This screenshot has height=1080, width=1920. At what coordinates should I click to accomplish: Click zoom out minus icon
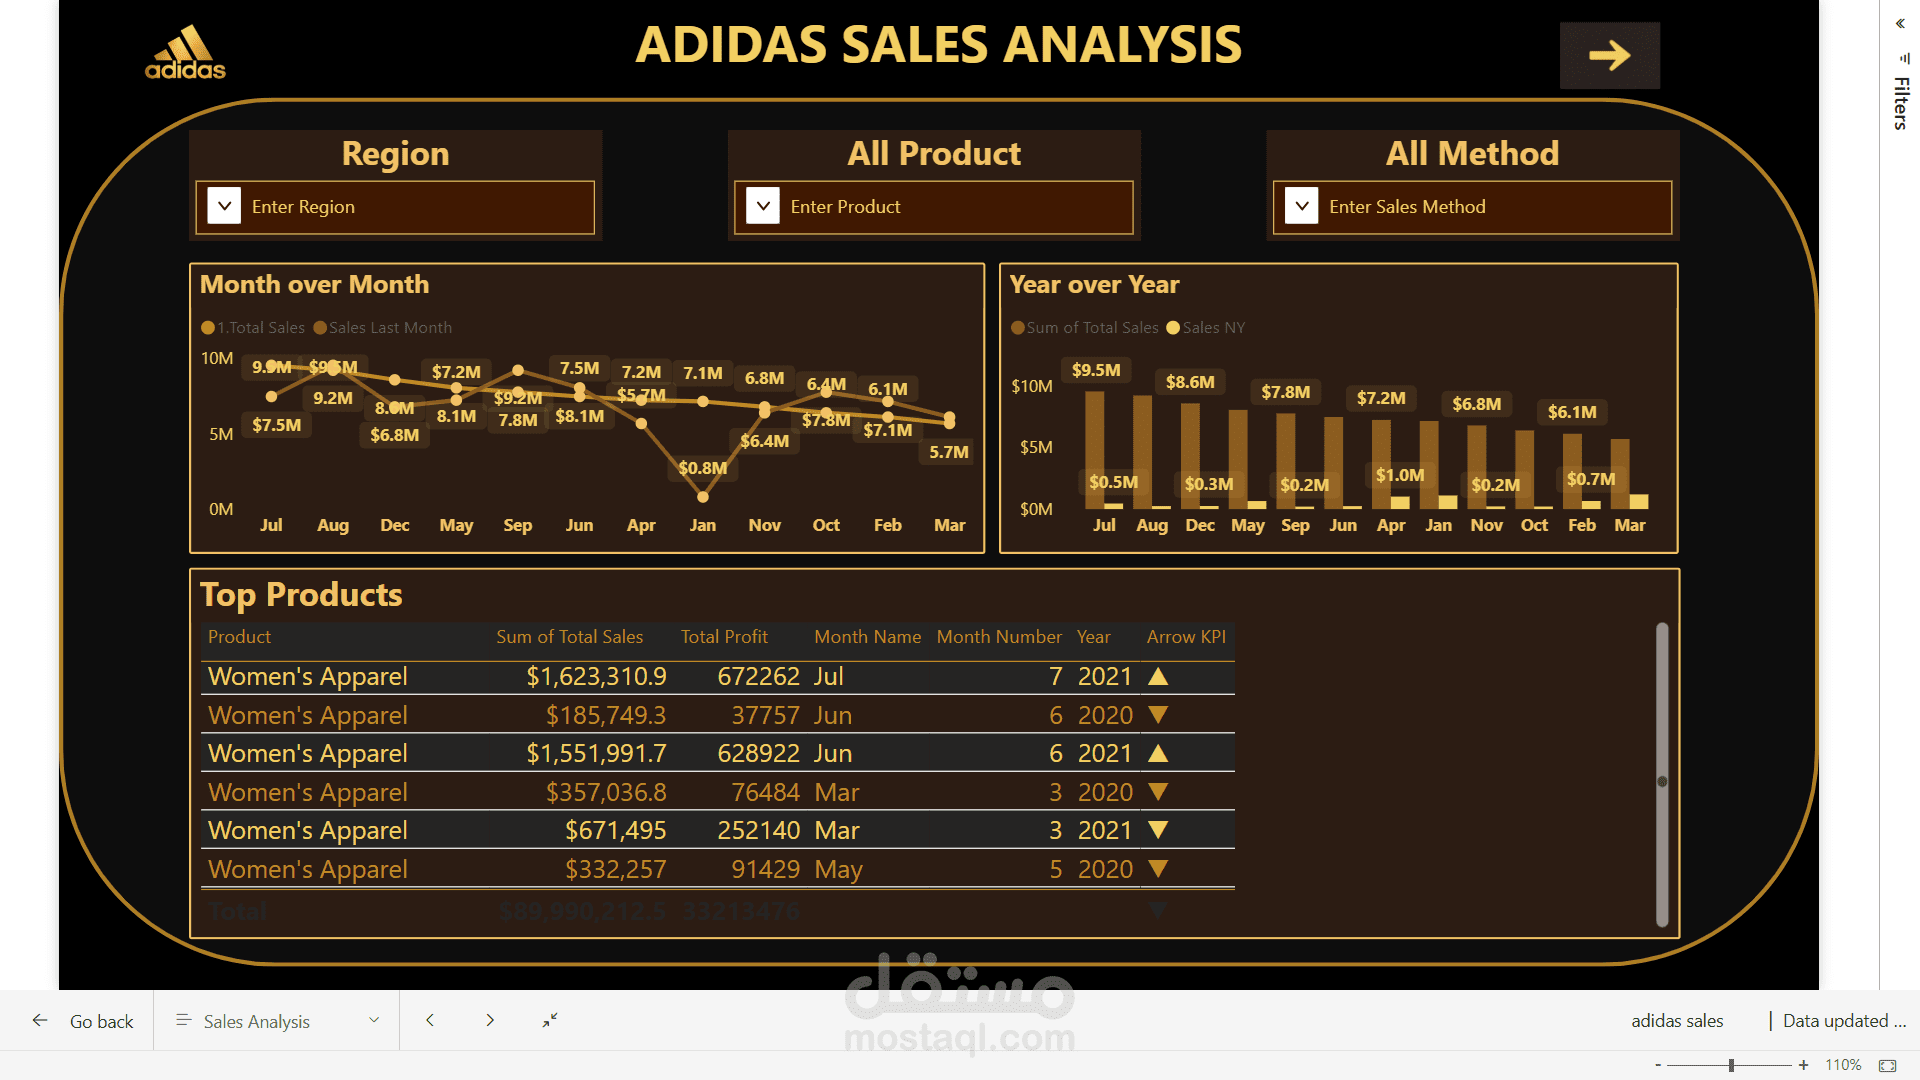point(1658,1065)
